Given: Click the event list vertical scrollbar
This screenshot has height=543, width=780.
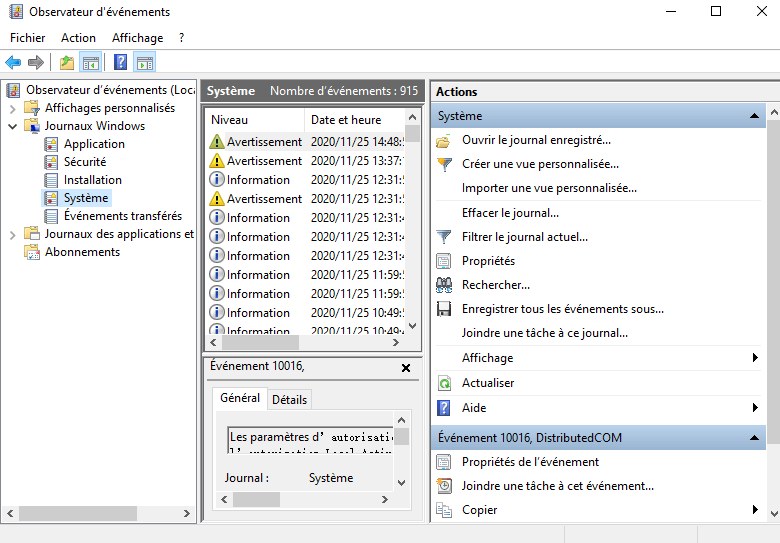Looking at the screenshot, I should point(413,230).
